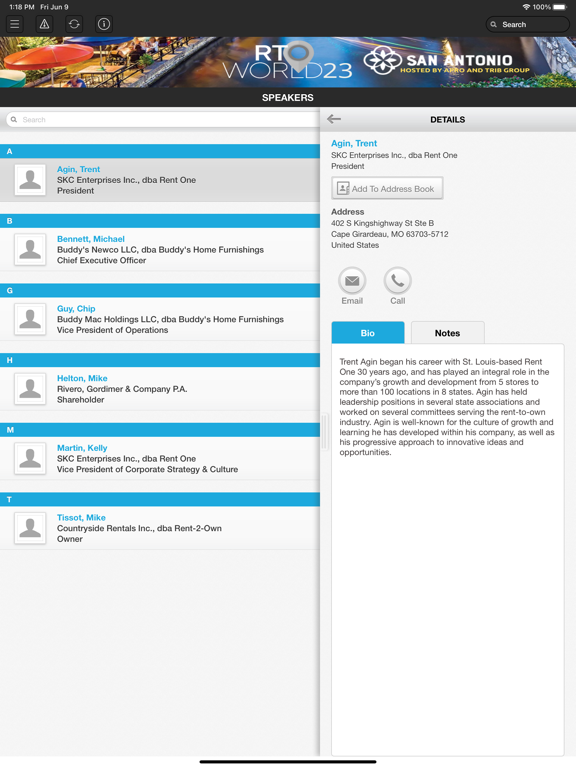Click the battery status indicator
Viewport: 576px width, 768px height.
pyautogui.click(x=560, y=7)
